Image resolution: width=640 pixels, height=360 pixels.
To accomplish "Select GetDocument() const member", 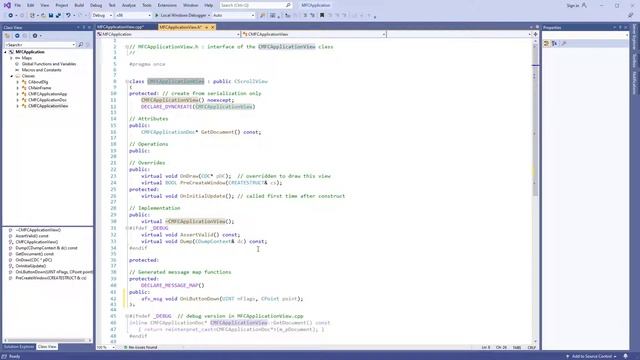I will coord(34,254).
